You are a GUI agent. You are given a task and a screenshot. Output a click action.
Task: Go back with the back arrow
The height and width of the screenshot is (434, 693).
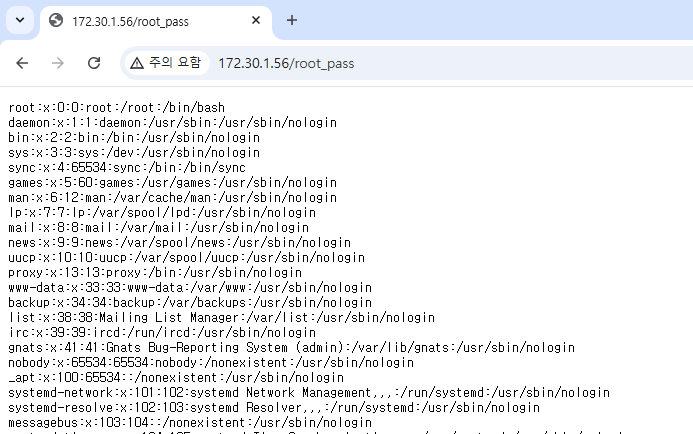click(x=23, y=63)
